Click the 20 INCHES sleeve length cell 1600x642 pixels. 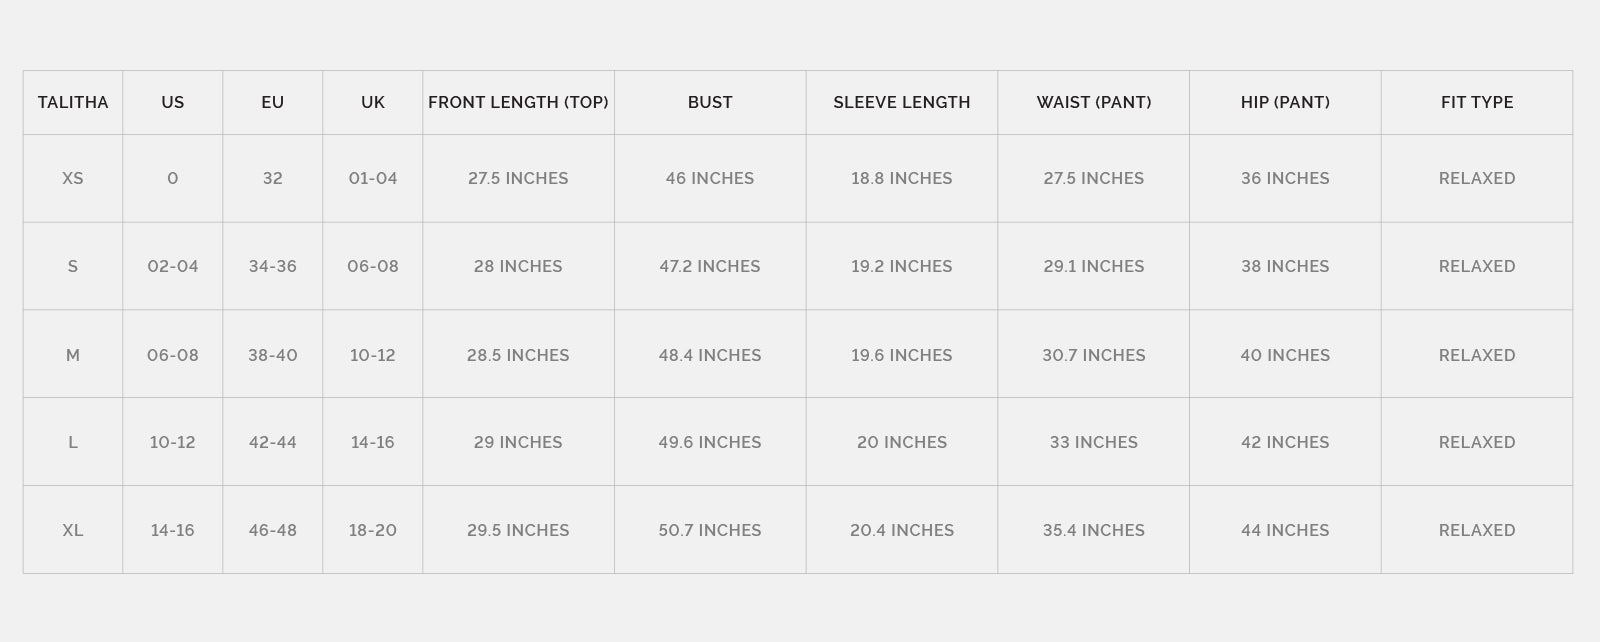pos(901,442)
